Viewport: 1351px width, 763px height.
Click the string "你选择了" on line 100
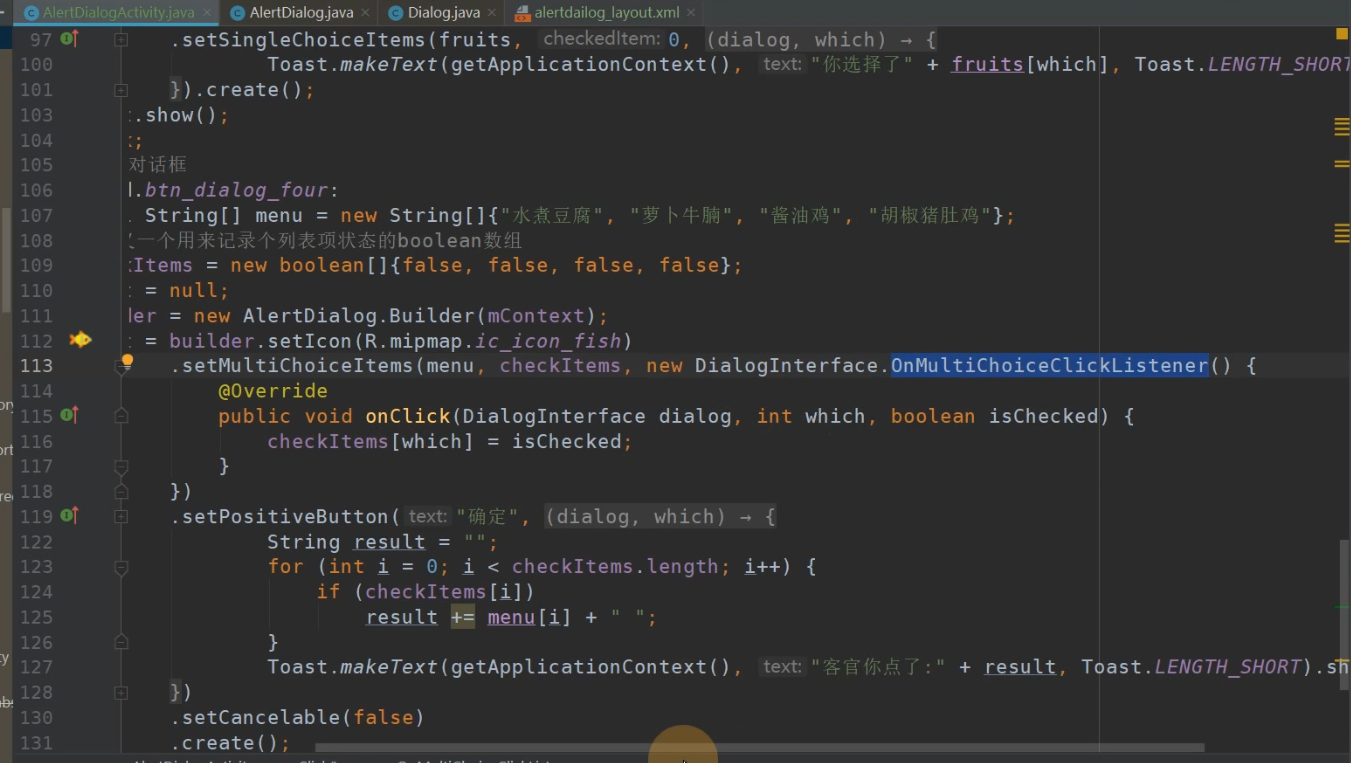tap(862, 65)
